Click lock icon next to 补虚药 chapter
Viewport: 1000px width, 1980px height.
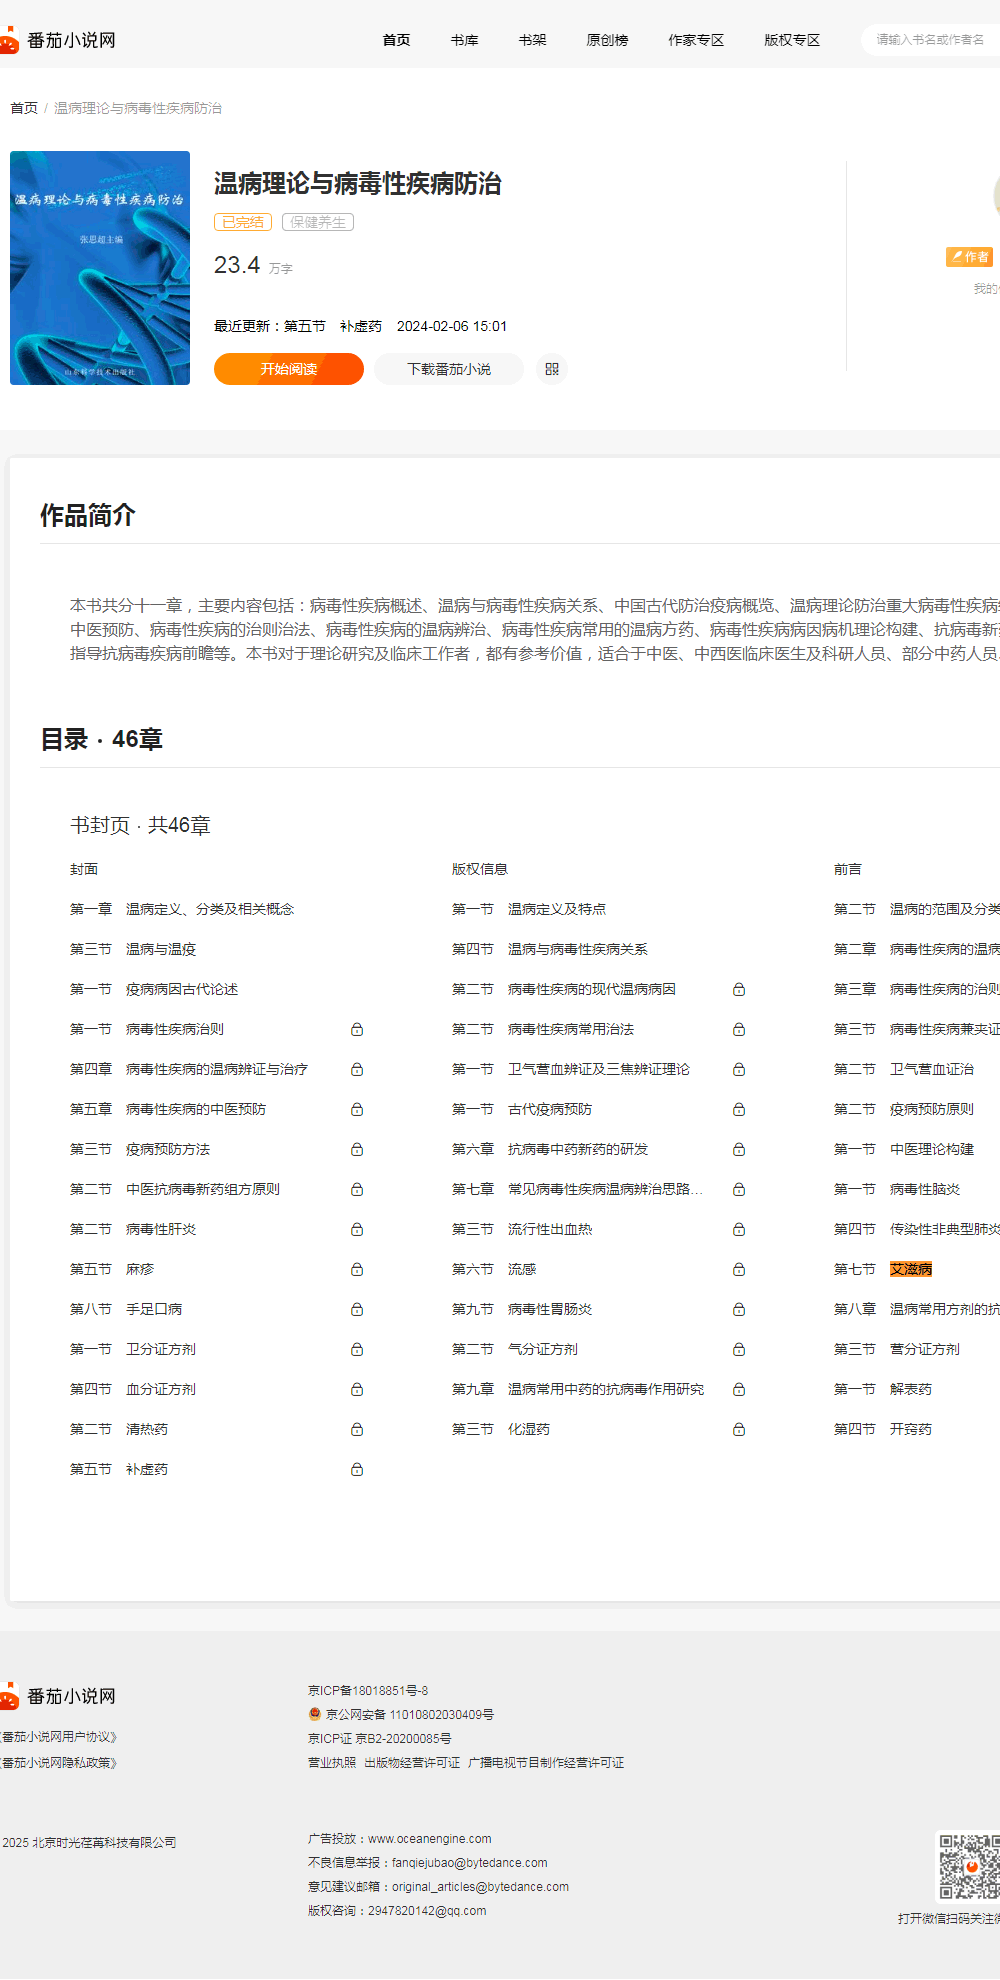[x=357, y=1469]
